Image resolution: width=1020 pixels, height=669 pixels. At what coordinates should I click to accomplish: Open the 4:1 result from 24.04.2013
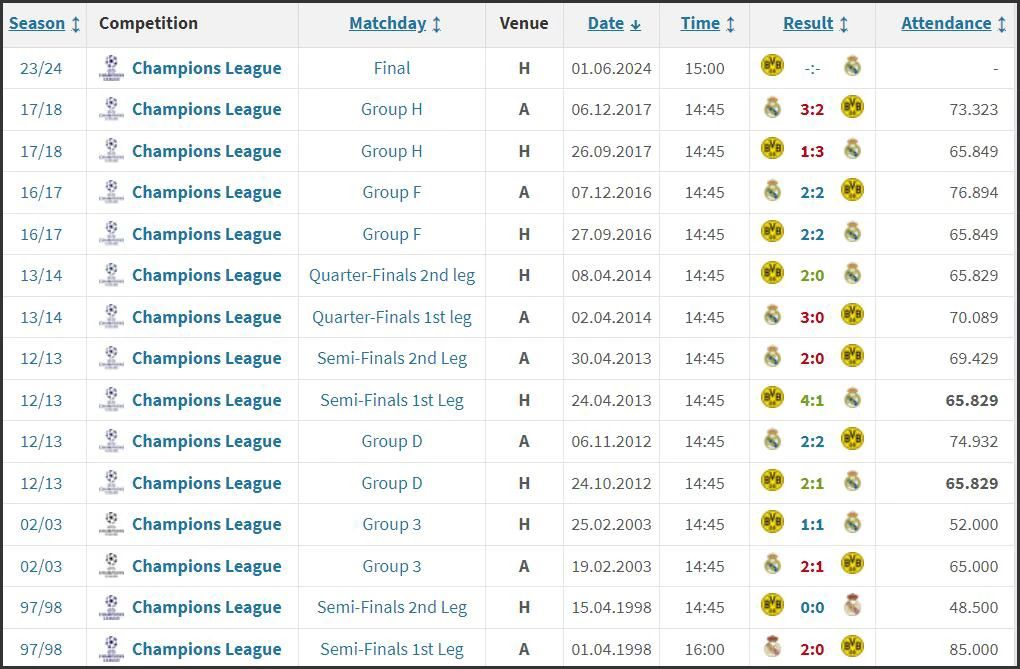point(812,400)
